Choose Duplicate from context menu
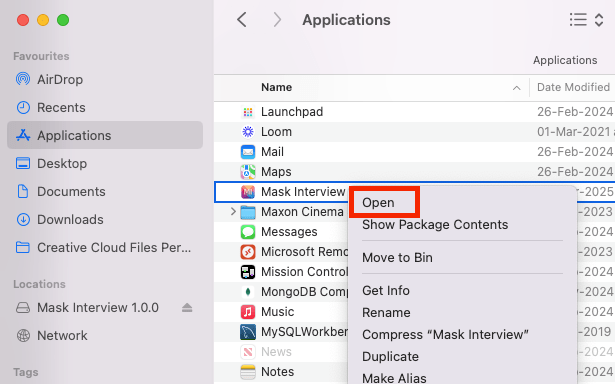This screenshot has width=615, height=384. point(391,357)
